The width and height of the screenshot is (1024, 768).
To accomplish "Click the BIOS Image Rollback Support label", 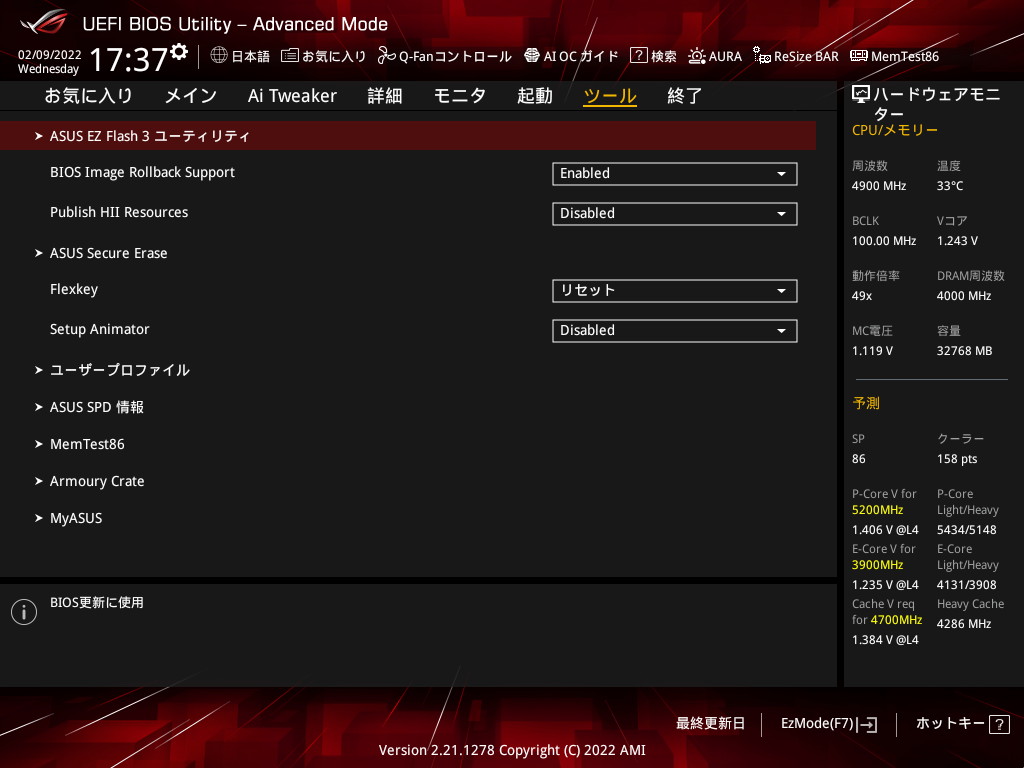I will click(142, 172).
